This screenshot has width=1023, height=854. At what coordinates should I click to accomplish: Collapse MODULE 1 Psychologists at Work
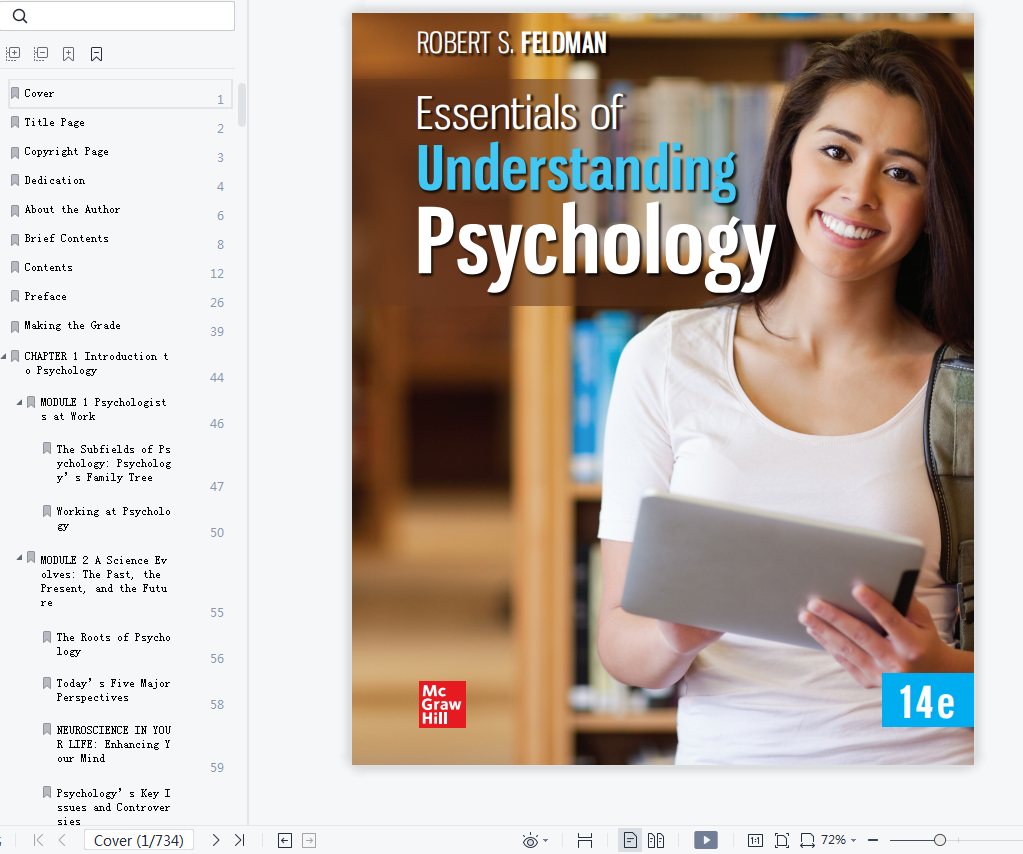pyautogui.click(x=20, y=403)
